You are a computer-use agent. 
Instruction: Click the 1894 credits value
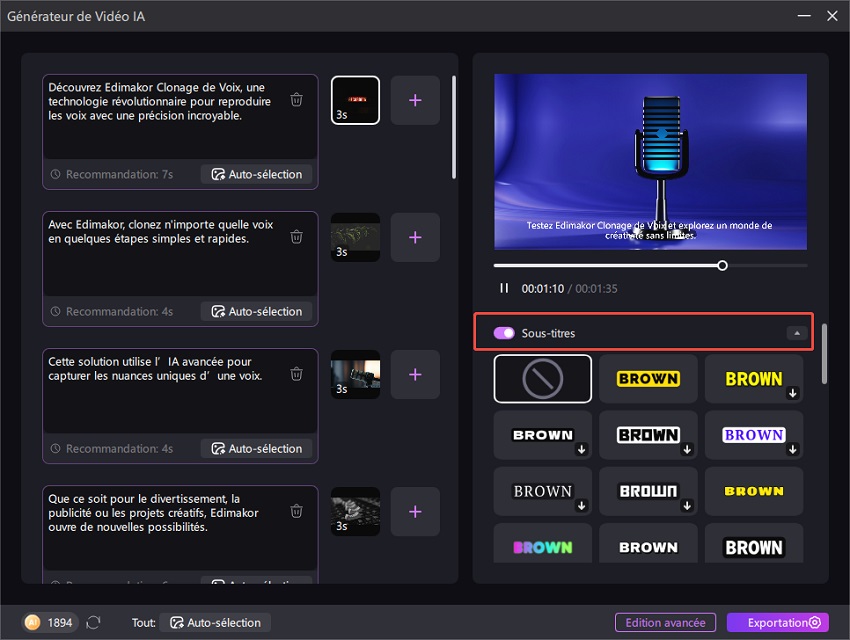[x=60, y=622]
